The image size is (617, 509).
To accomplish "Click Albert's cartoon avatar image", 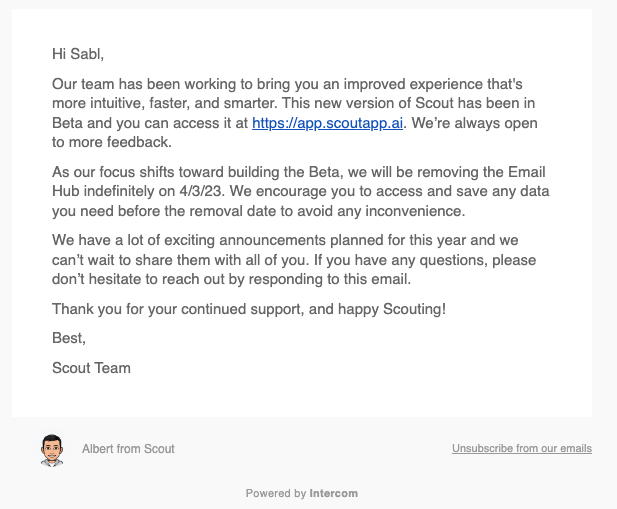I will pyautogui.click(x=52, y=450).
